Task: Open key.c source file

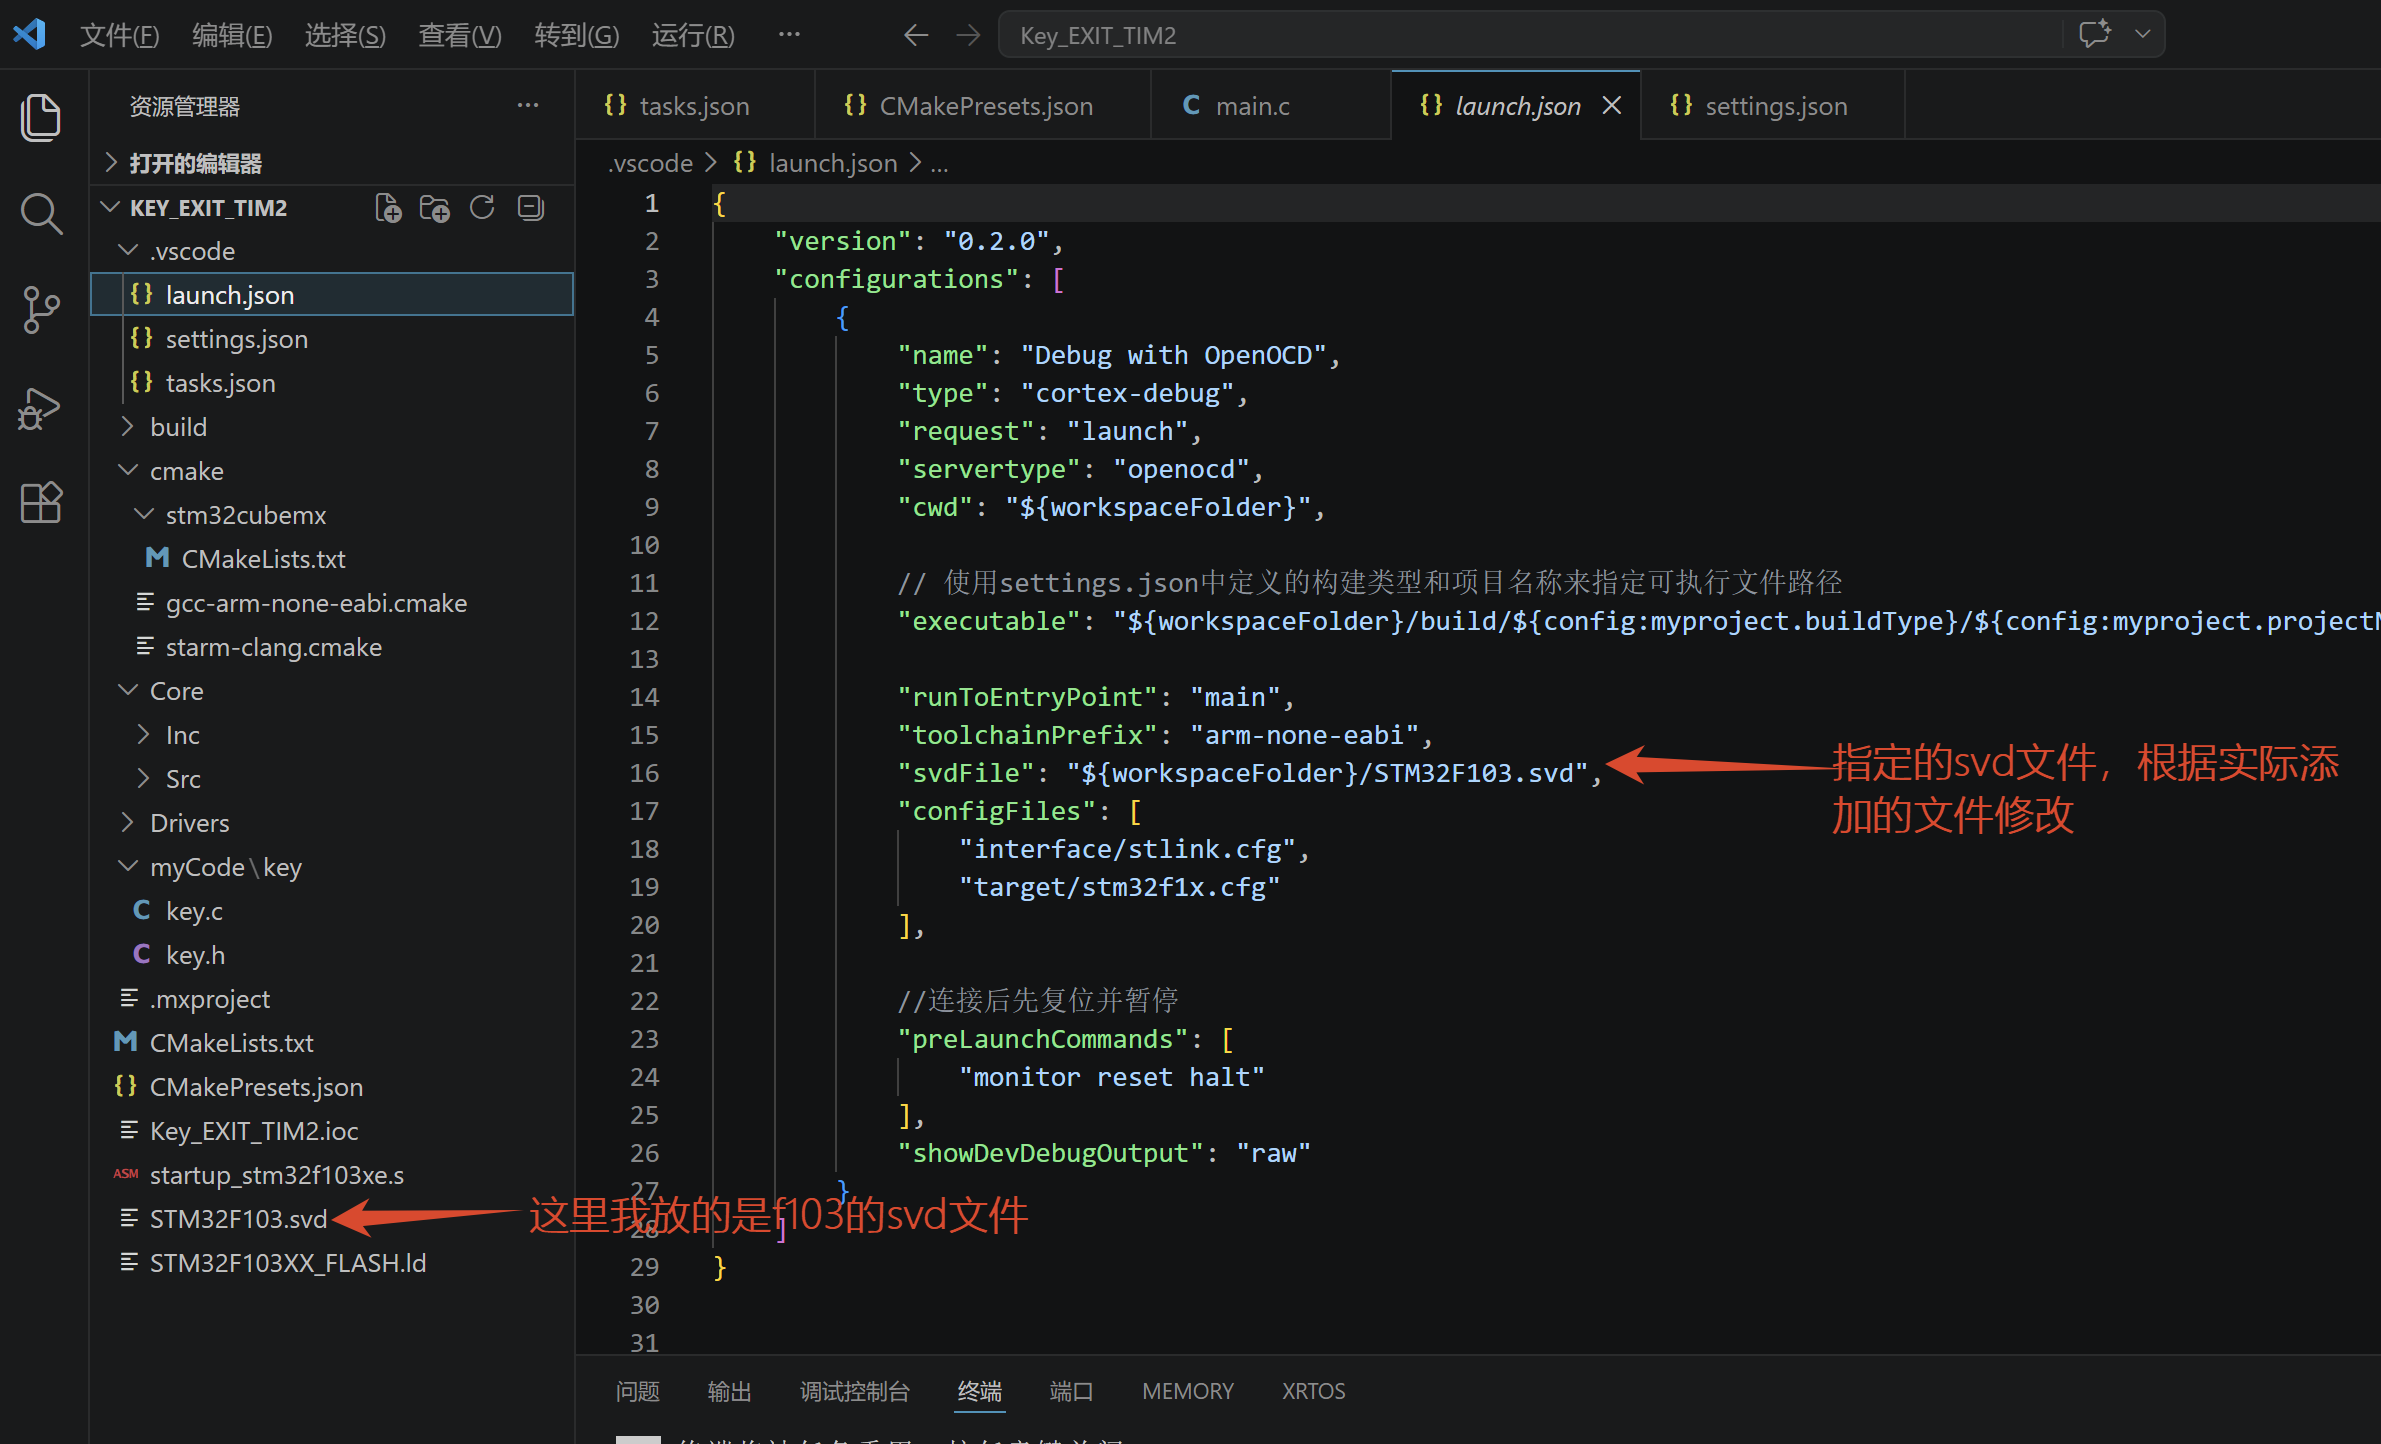Action: point(332,911)
